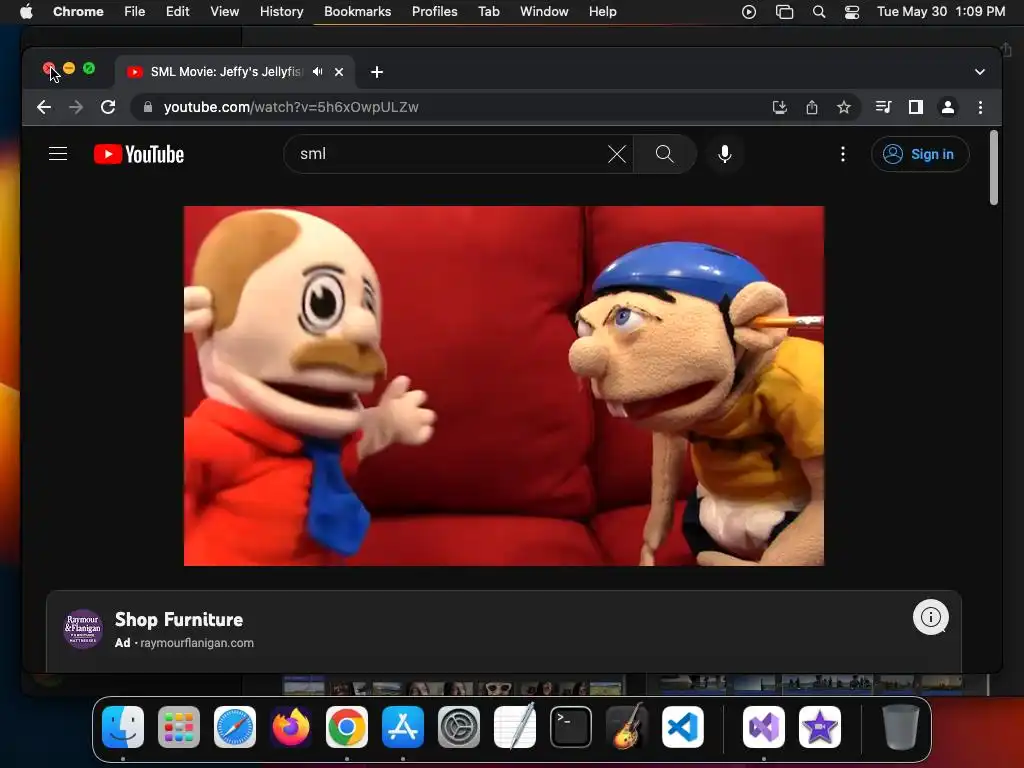This screenshot has width=1024, height=768.
Task: Clear the search text with X icon
Action: click(616, 154)
